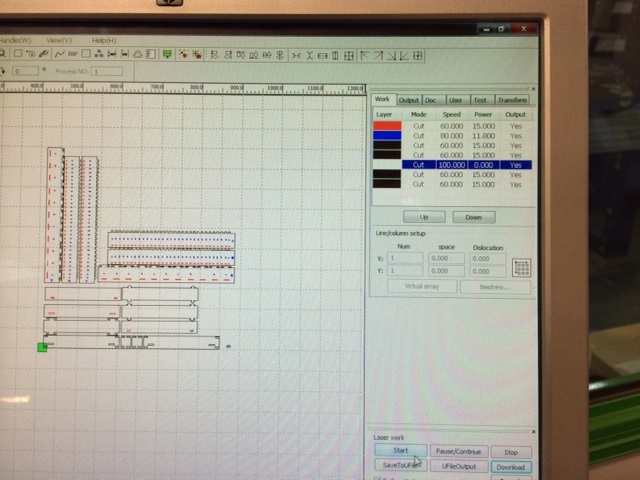Click the same size toolbar icon
The height and width of the screenshot is (480, 640).
pyautogui.click(x=349, y=56)
